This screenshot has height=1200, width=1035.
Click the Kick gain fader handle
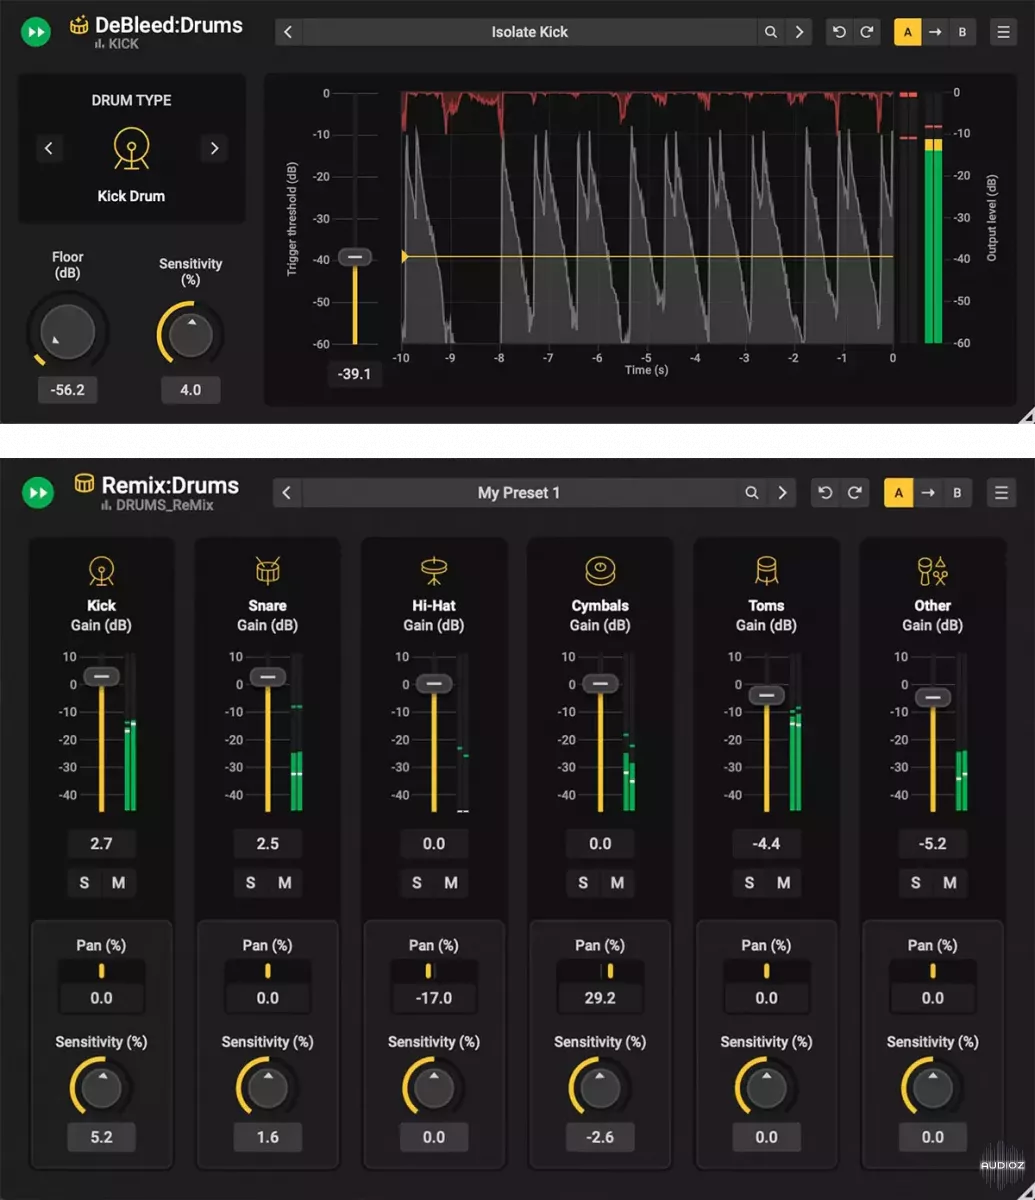pyautogui.click(x=101, y=676)
